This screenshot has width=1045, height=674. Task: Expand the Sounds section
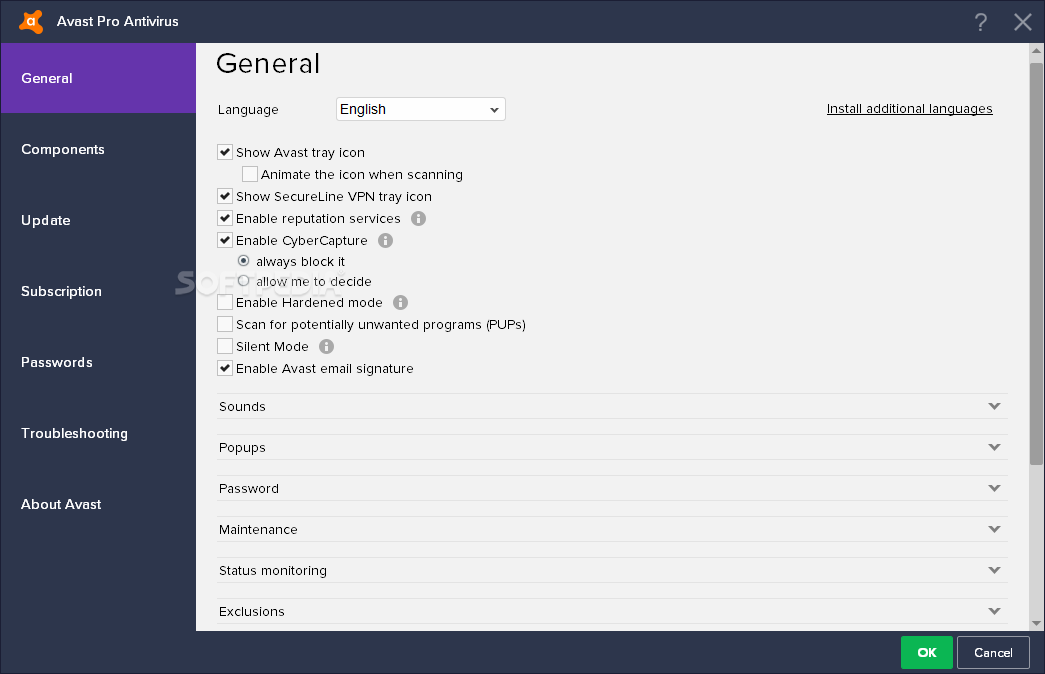click(611, 406)
